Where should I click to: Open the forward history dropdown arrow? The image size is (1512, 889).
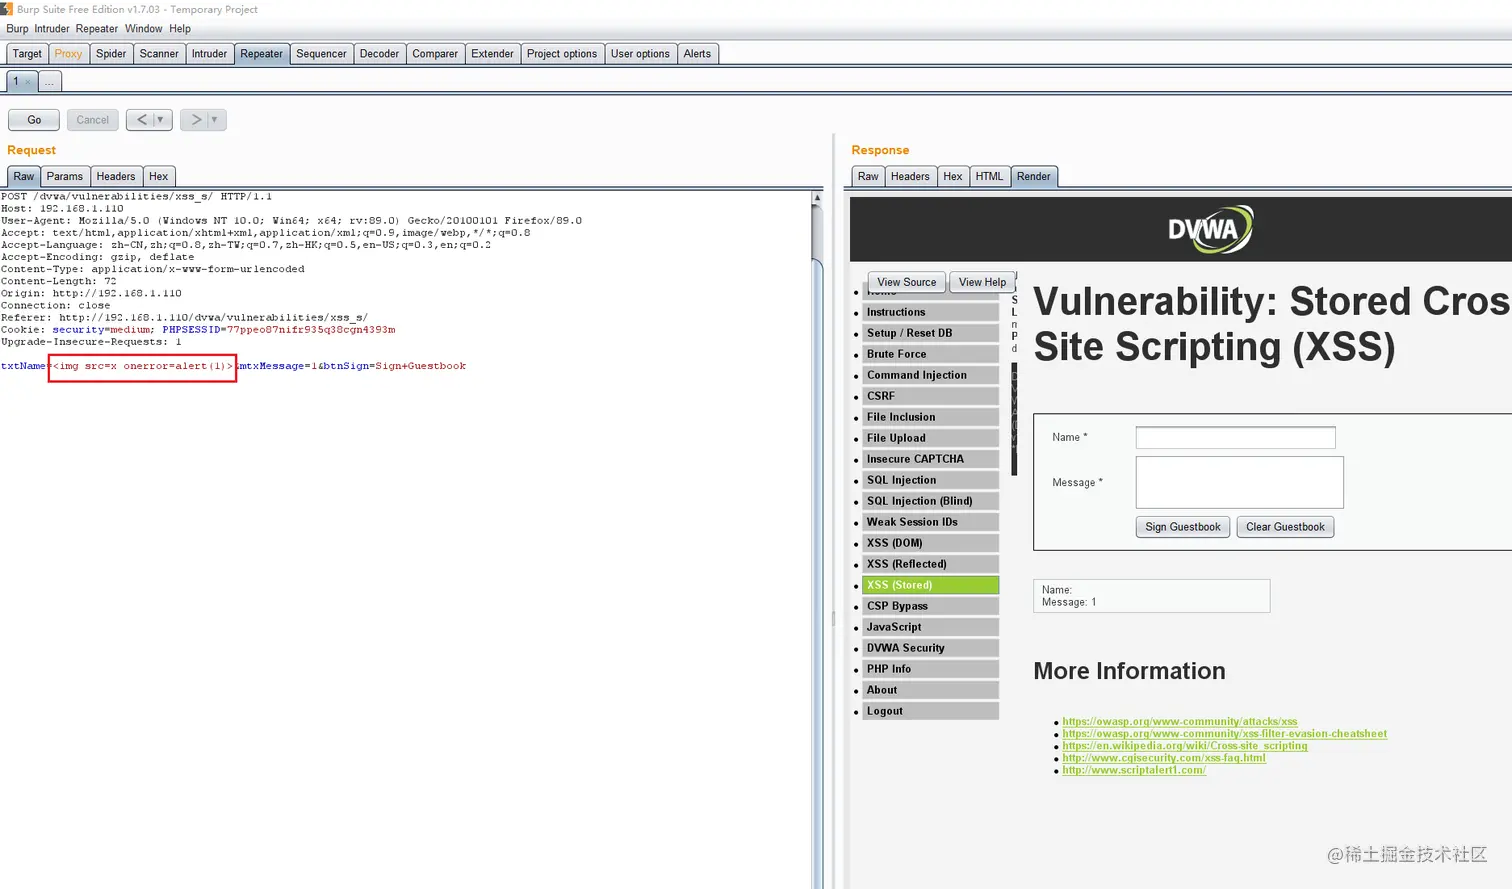(x=214, y=120)
